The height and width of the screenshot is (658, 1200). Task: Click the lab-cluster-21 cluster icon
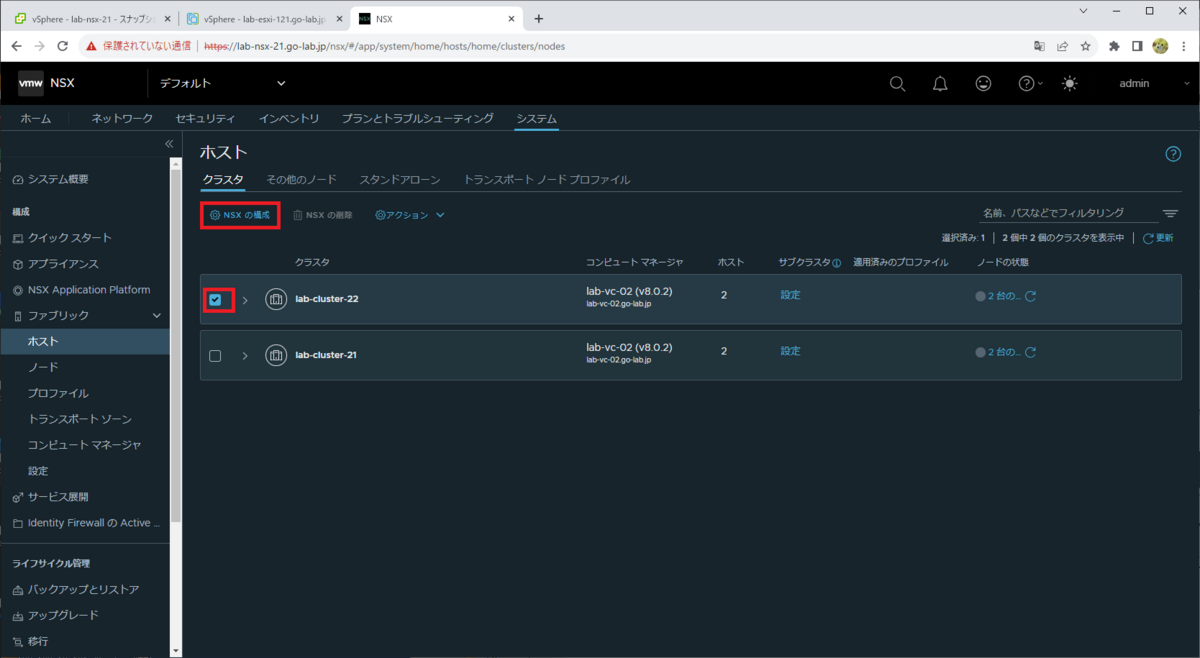[276, 355]
